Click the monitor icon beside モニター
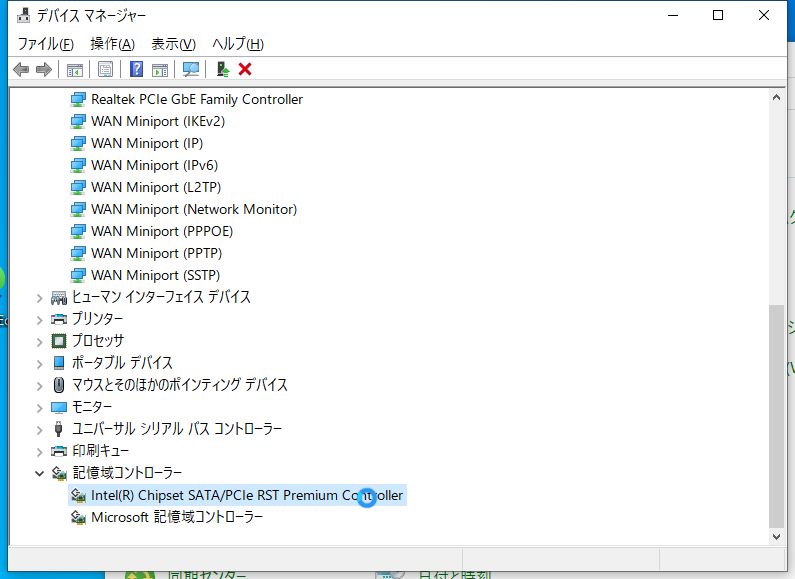This screenshot has width=795, height=579. [59, 407]
